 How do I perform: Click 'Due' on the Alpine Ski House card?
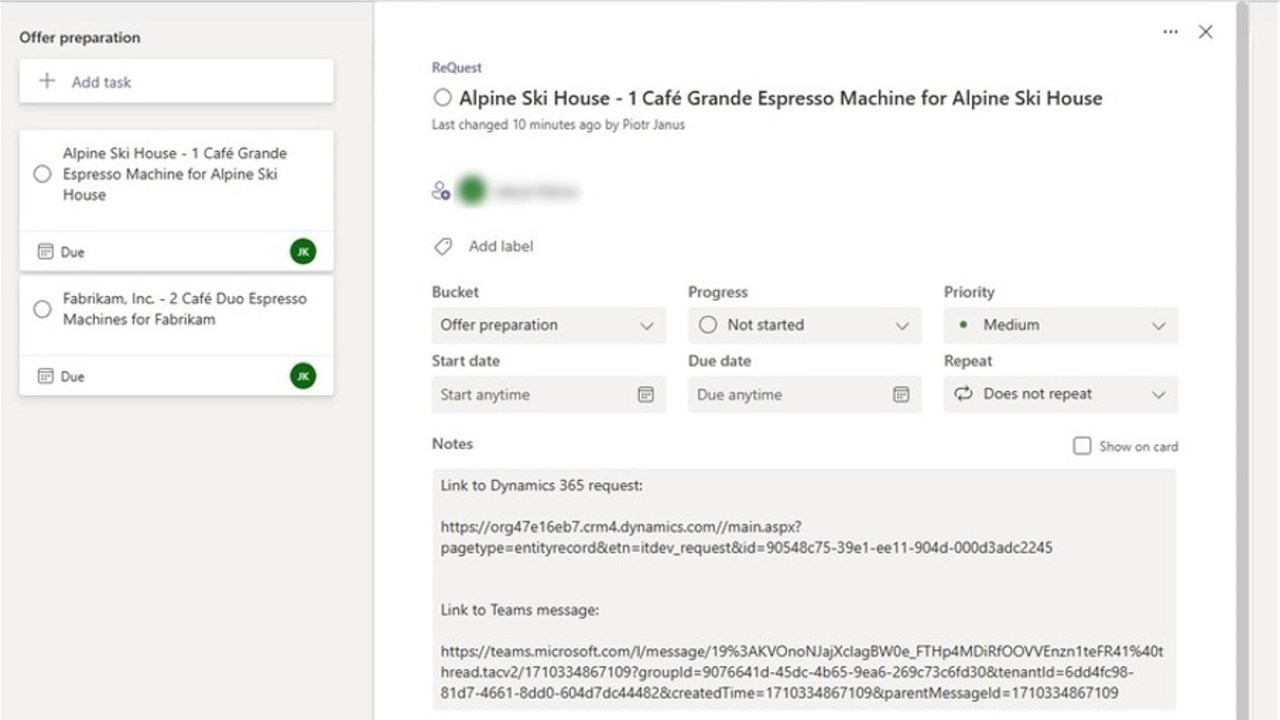point(73,252)
